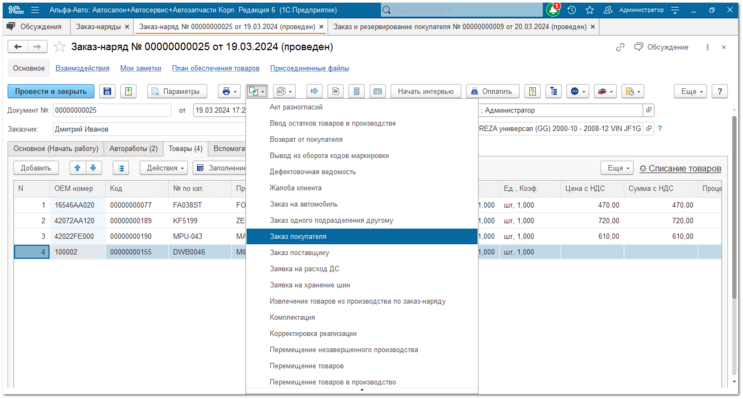
Task: Go forward with right arrow button
Action: (x=37, y=46)
